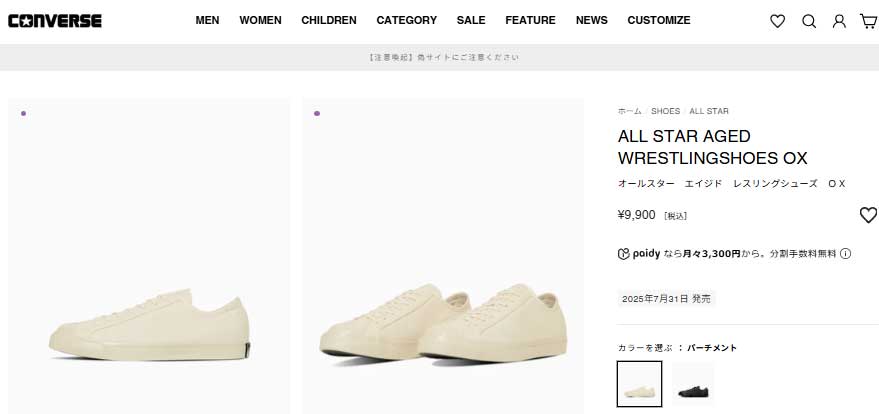This screenshot has width=879, height=414.
Task: Open the shopping cart icon
Action: click(868, 21)
